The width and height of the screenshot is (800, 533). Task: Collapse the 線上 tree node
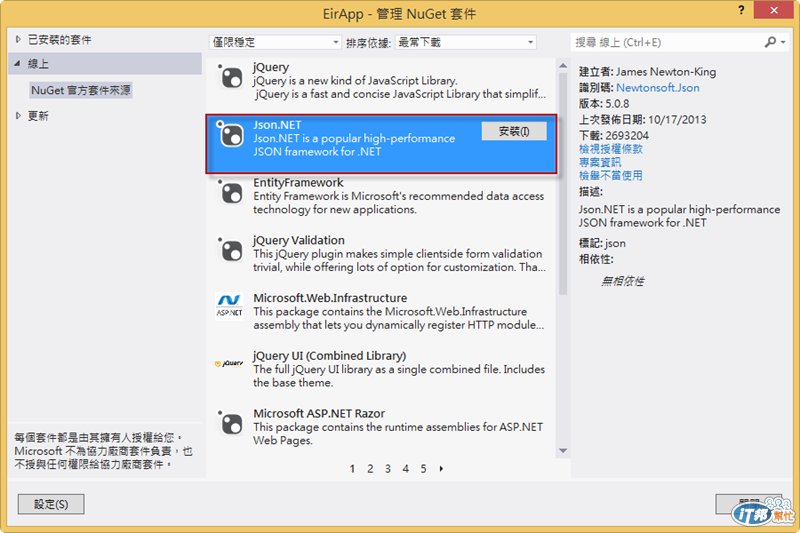coord(17,64)
